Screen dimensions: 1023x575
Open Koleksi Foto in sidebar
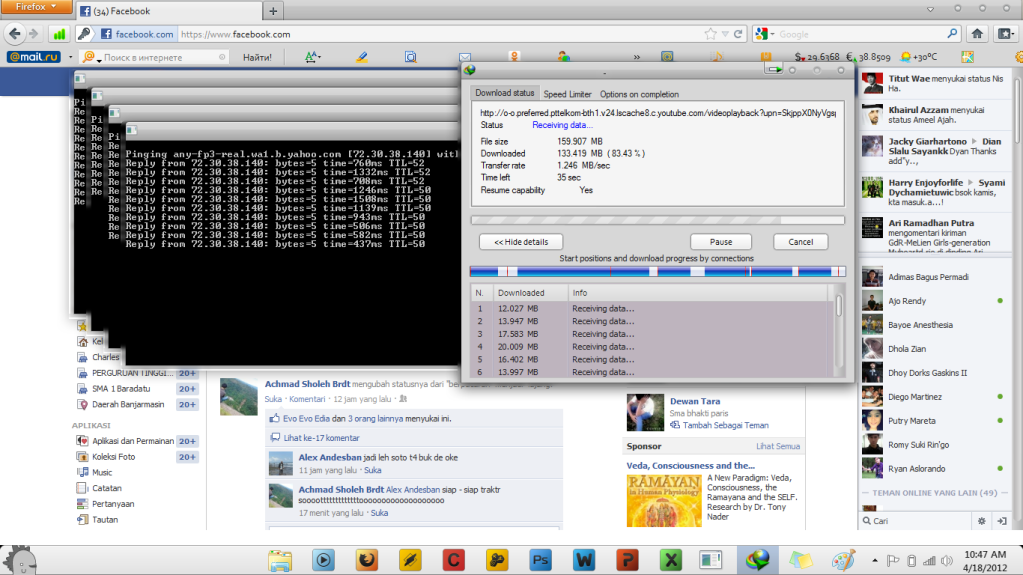pyautogui.click(x=114, y=456)
